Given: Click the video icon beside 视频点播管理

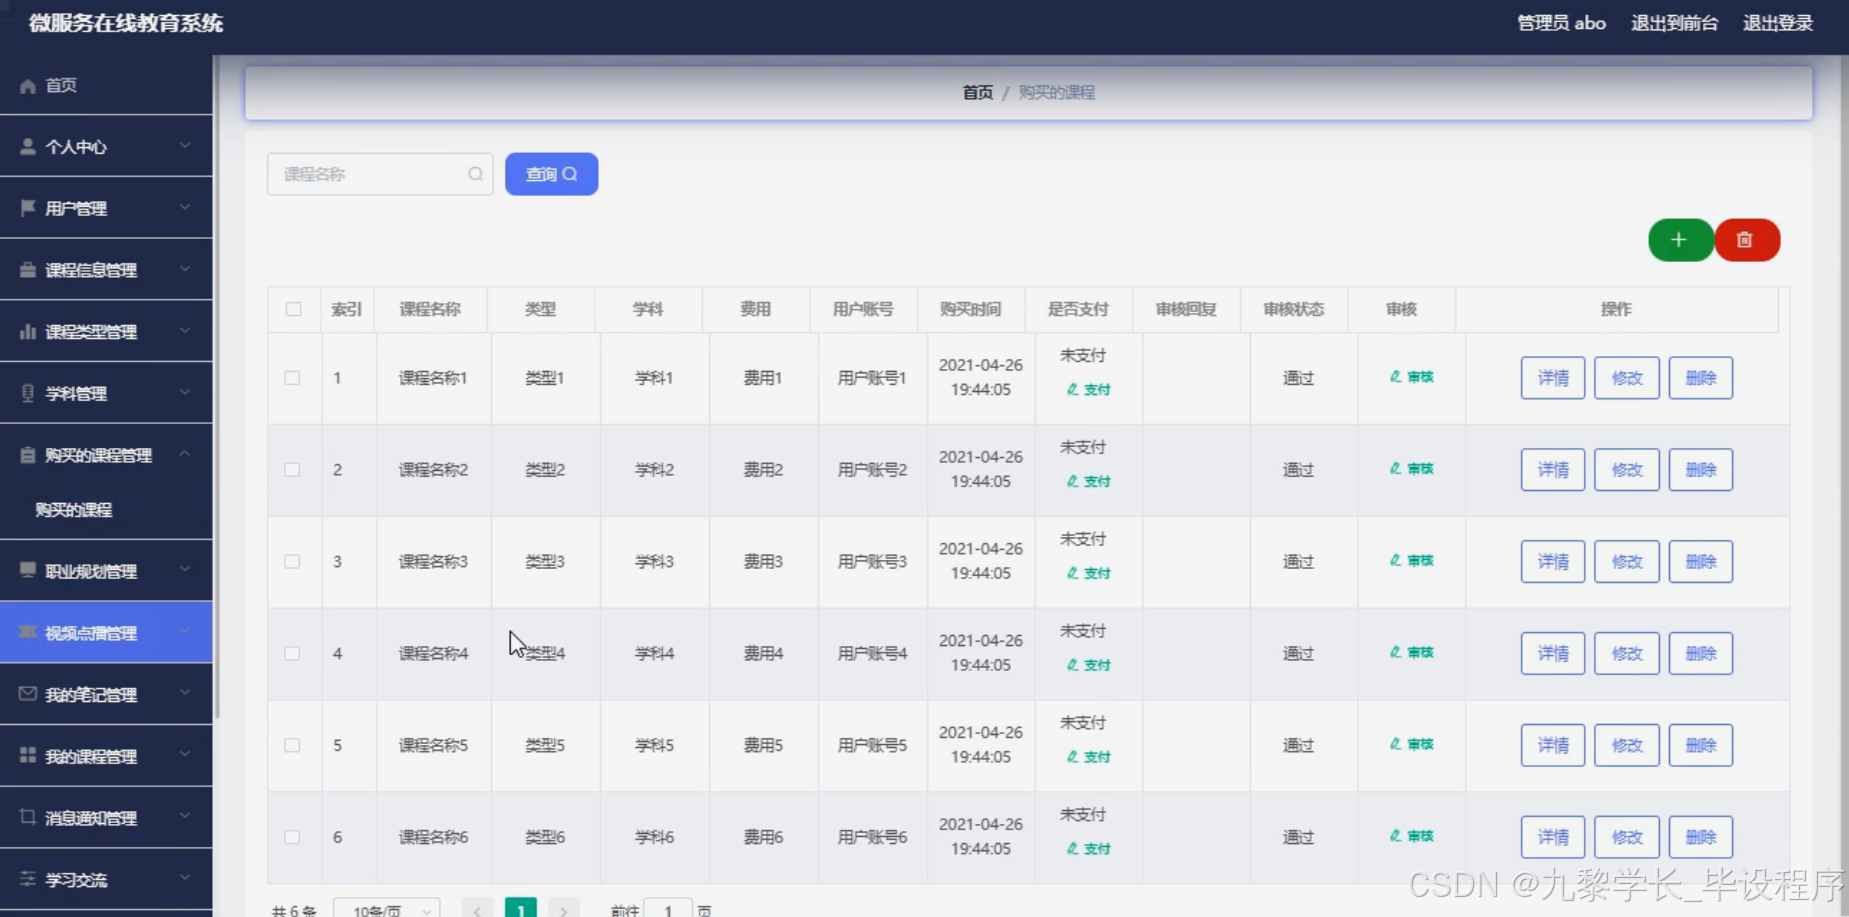Looking at the screenshot, I should [28, 632].
